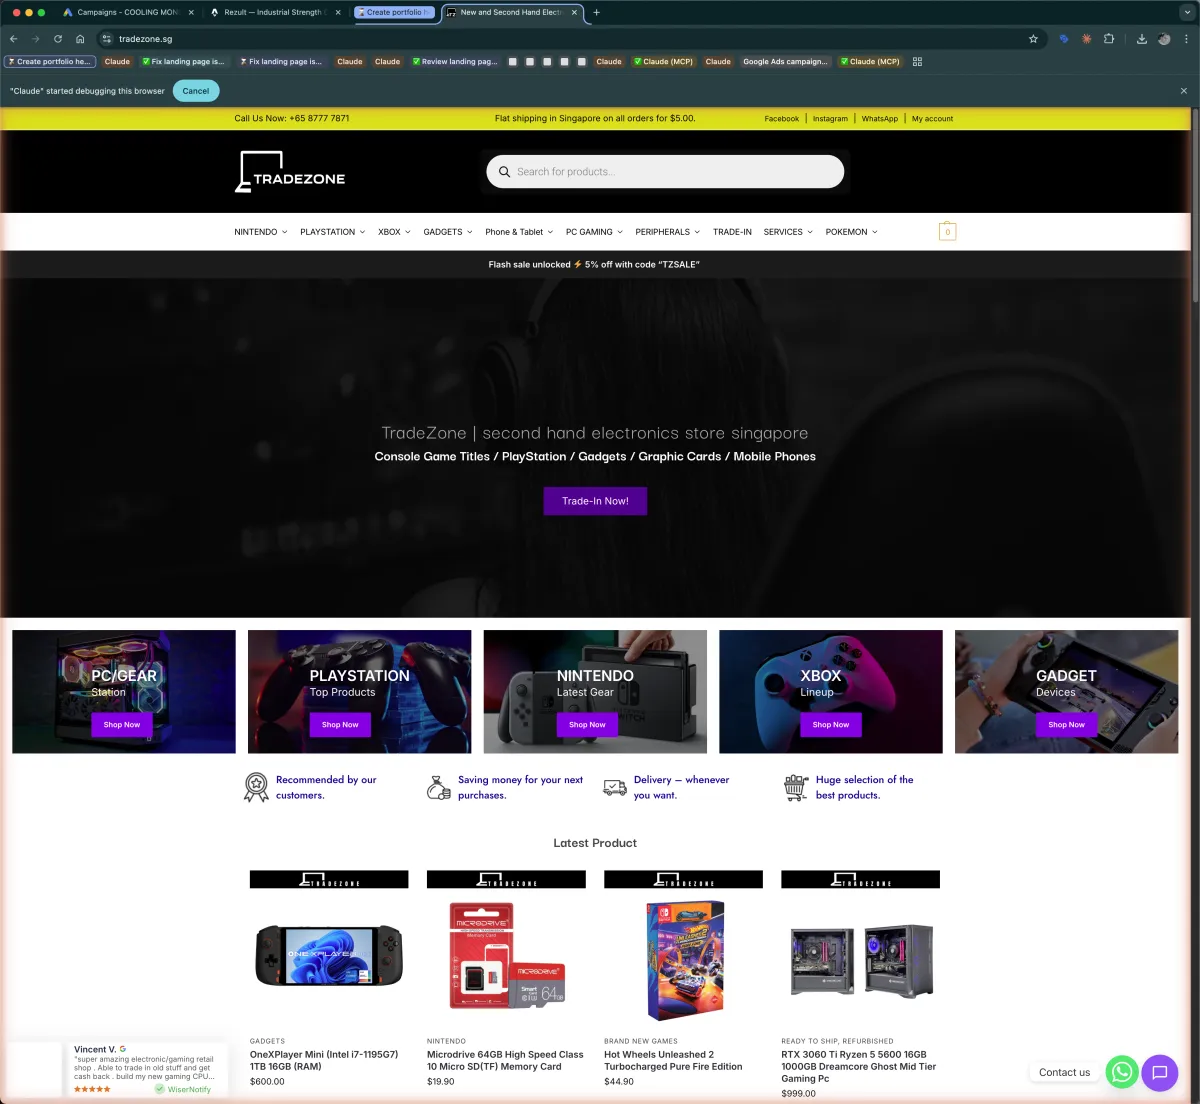Expand the PLAYSTATION menu
Screen dimensions: 1200x1104
point(333,232)
